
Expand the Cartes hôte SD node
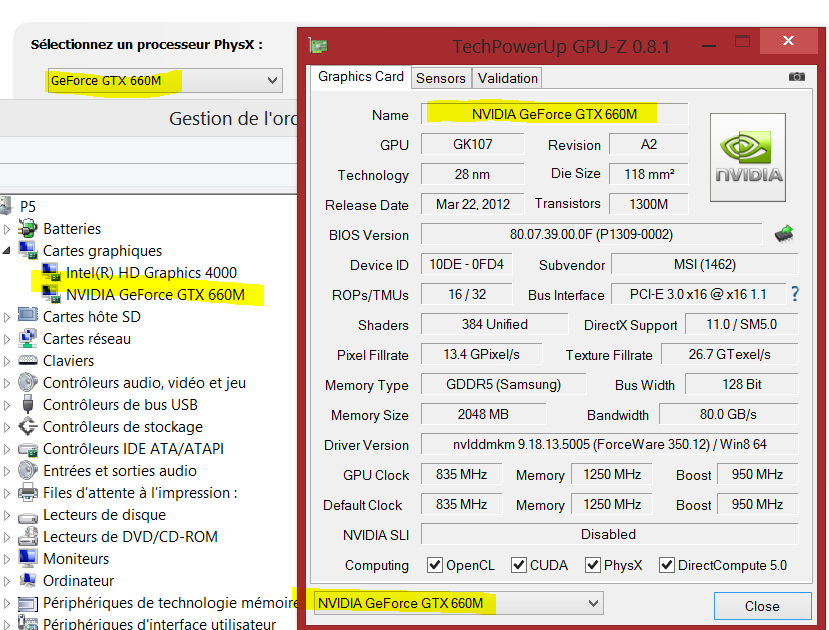tap(6, 317)
